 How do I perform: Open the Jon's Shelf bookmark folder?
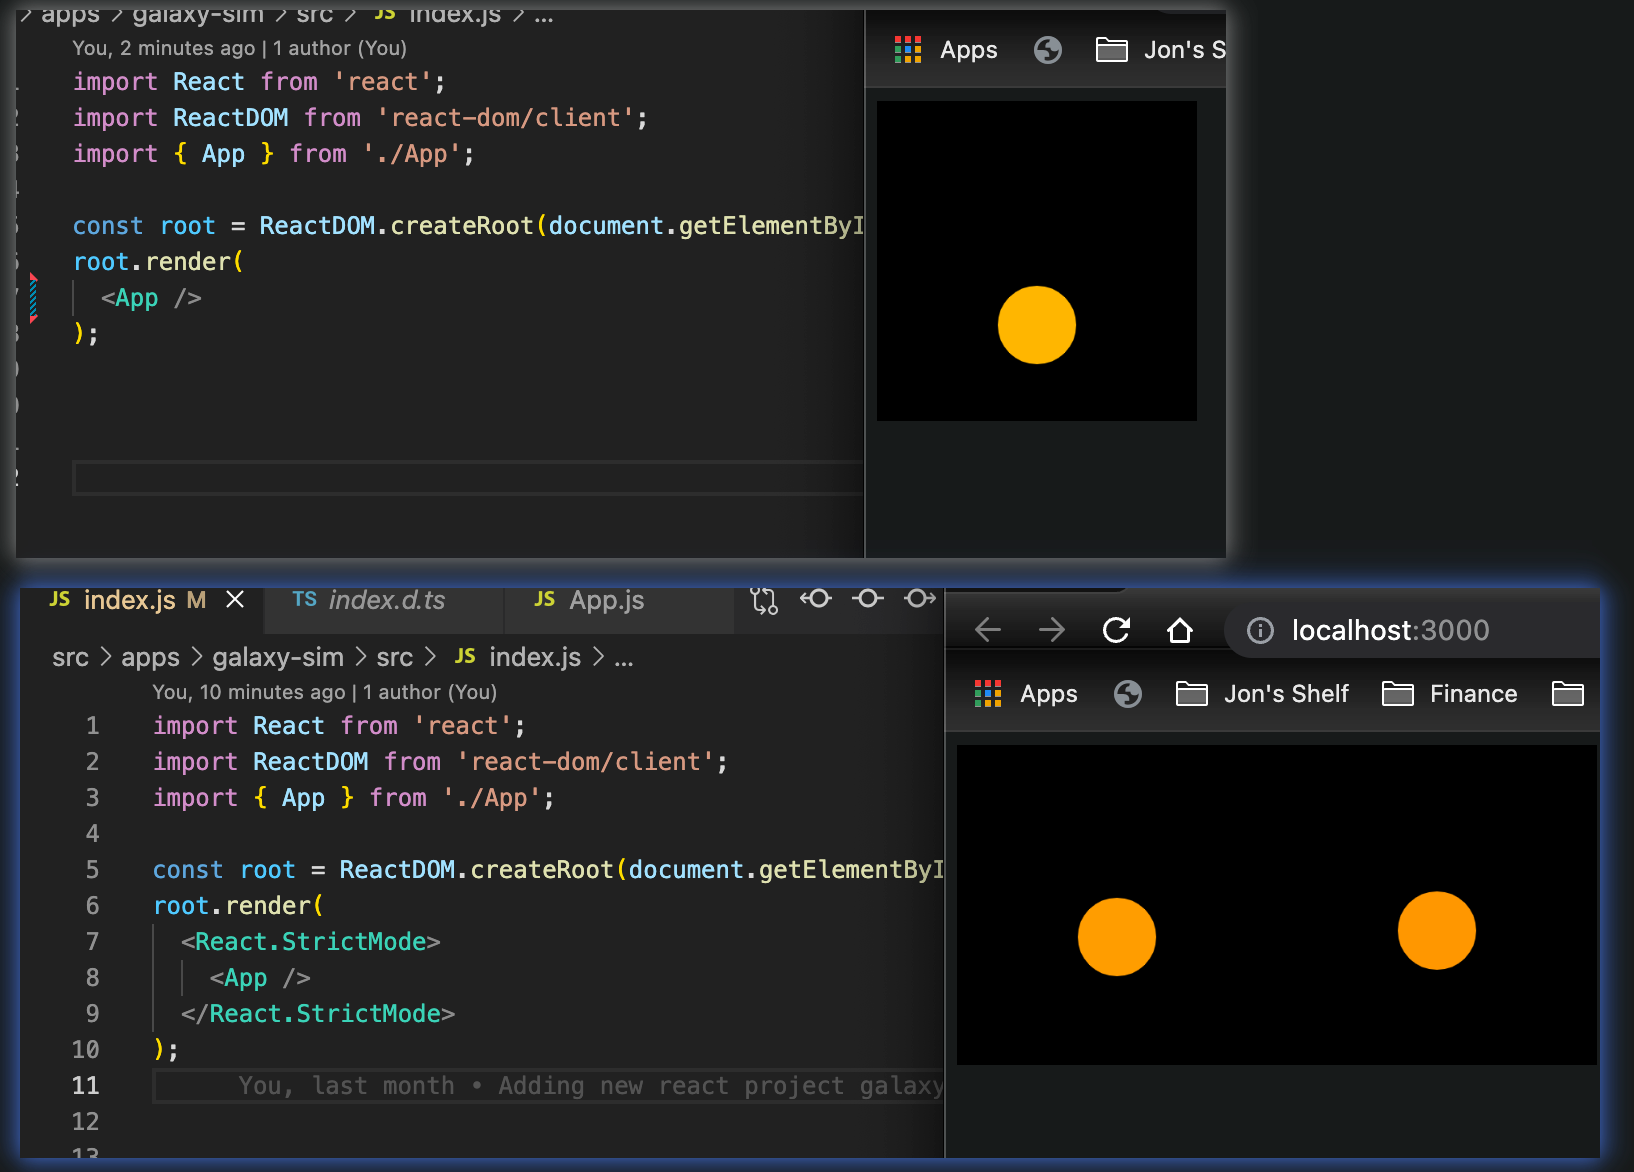(1262, 694)
